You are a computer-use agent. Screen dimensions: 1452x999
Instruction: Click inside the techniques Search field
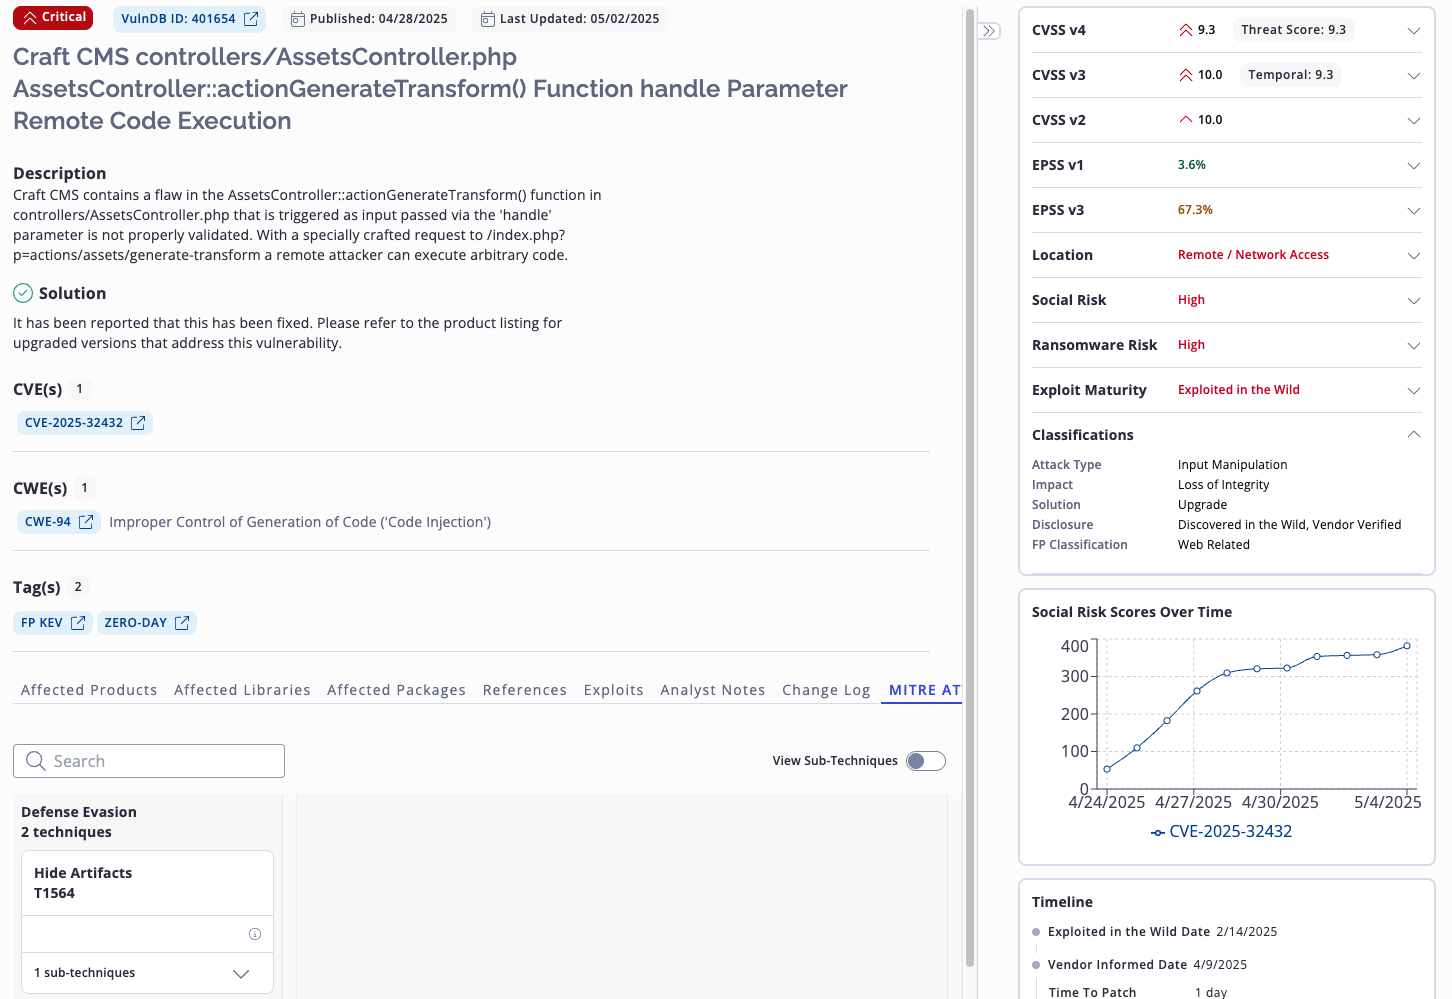tap(149, 761)
